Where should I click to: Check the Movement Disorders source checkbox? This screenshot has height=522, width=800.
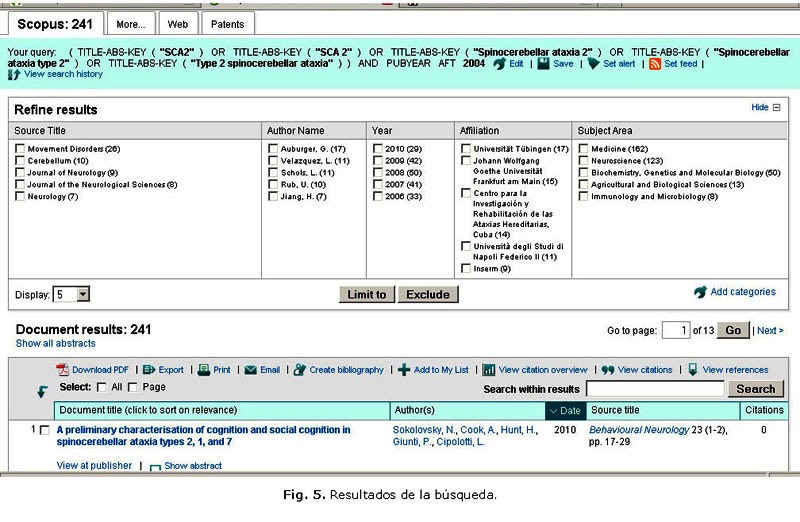click(x=20, y=149)
